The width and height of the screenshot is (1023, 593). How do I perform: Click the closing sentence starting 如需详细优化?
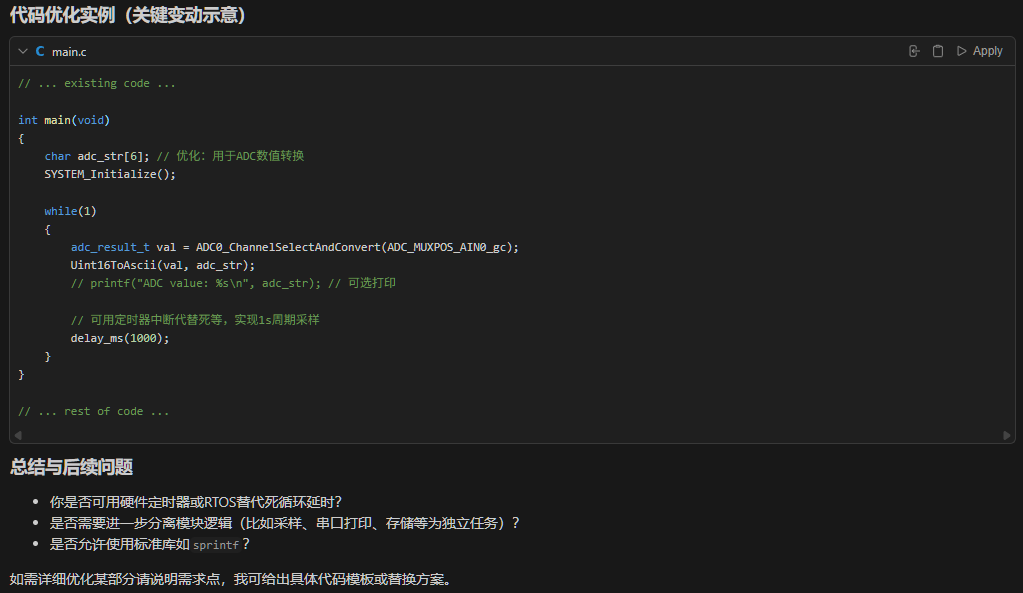[232, 579]
